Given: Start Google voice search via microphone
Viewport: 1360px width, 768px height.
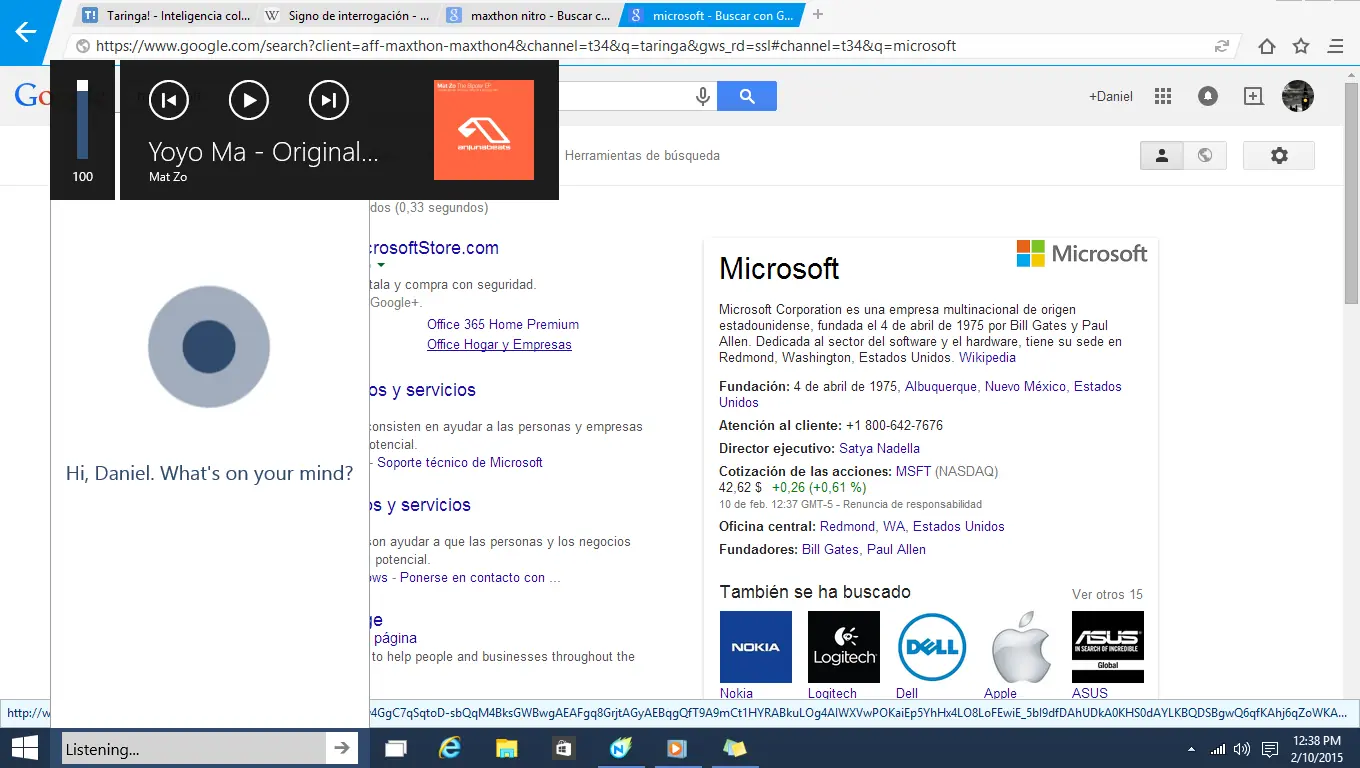Looking at the screenshot, I should point(703,96).
